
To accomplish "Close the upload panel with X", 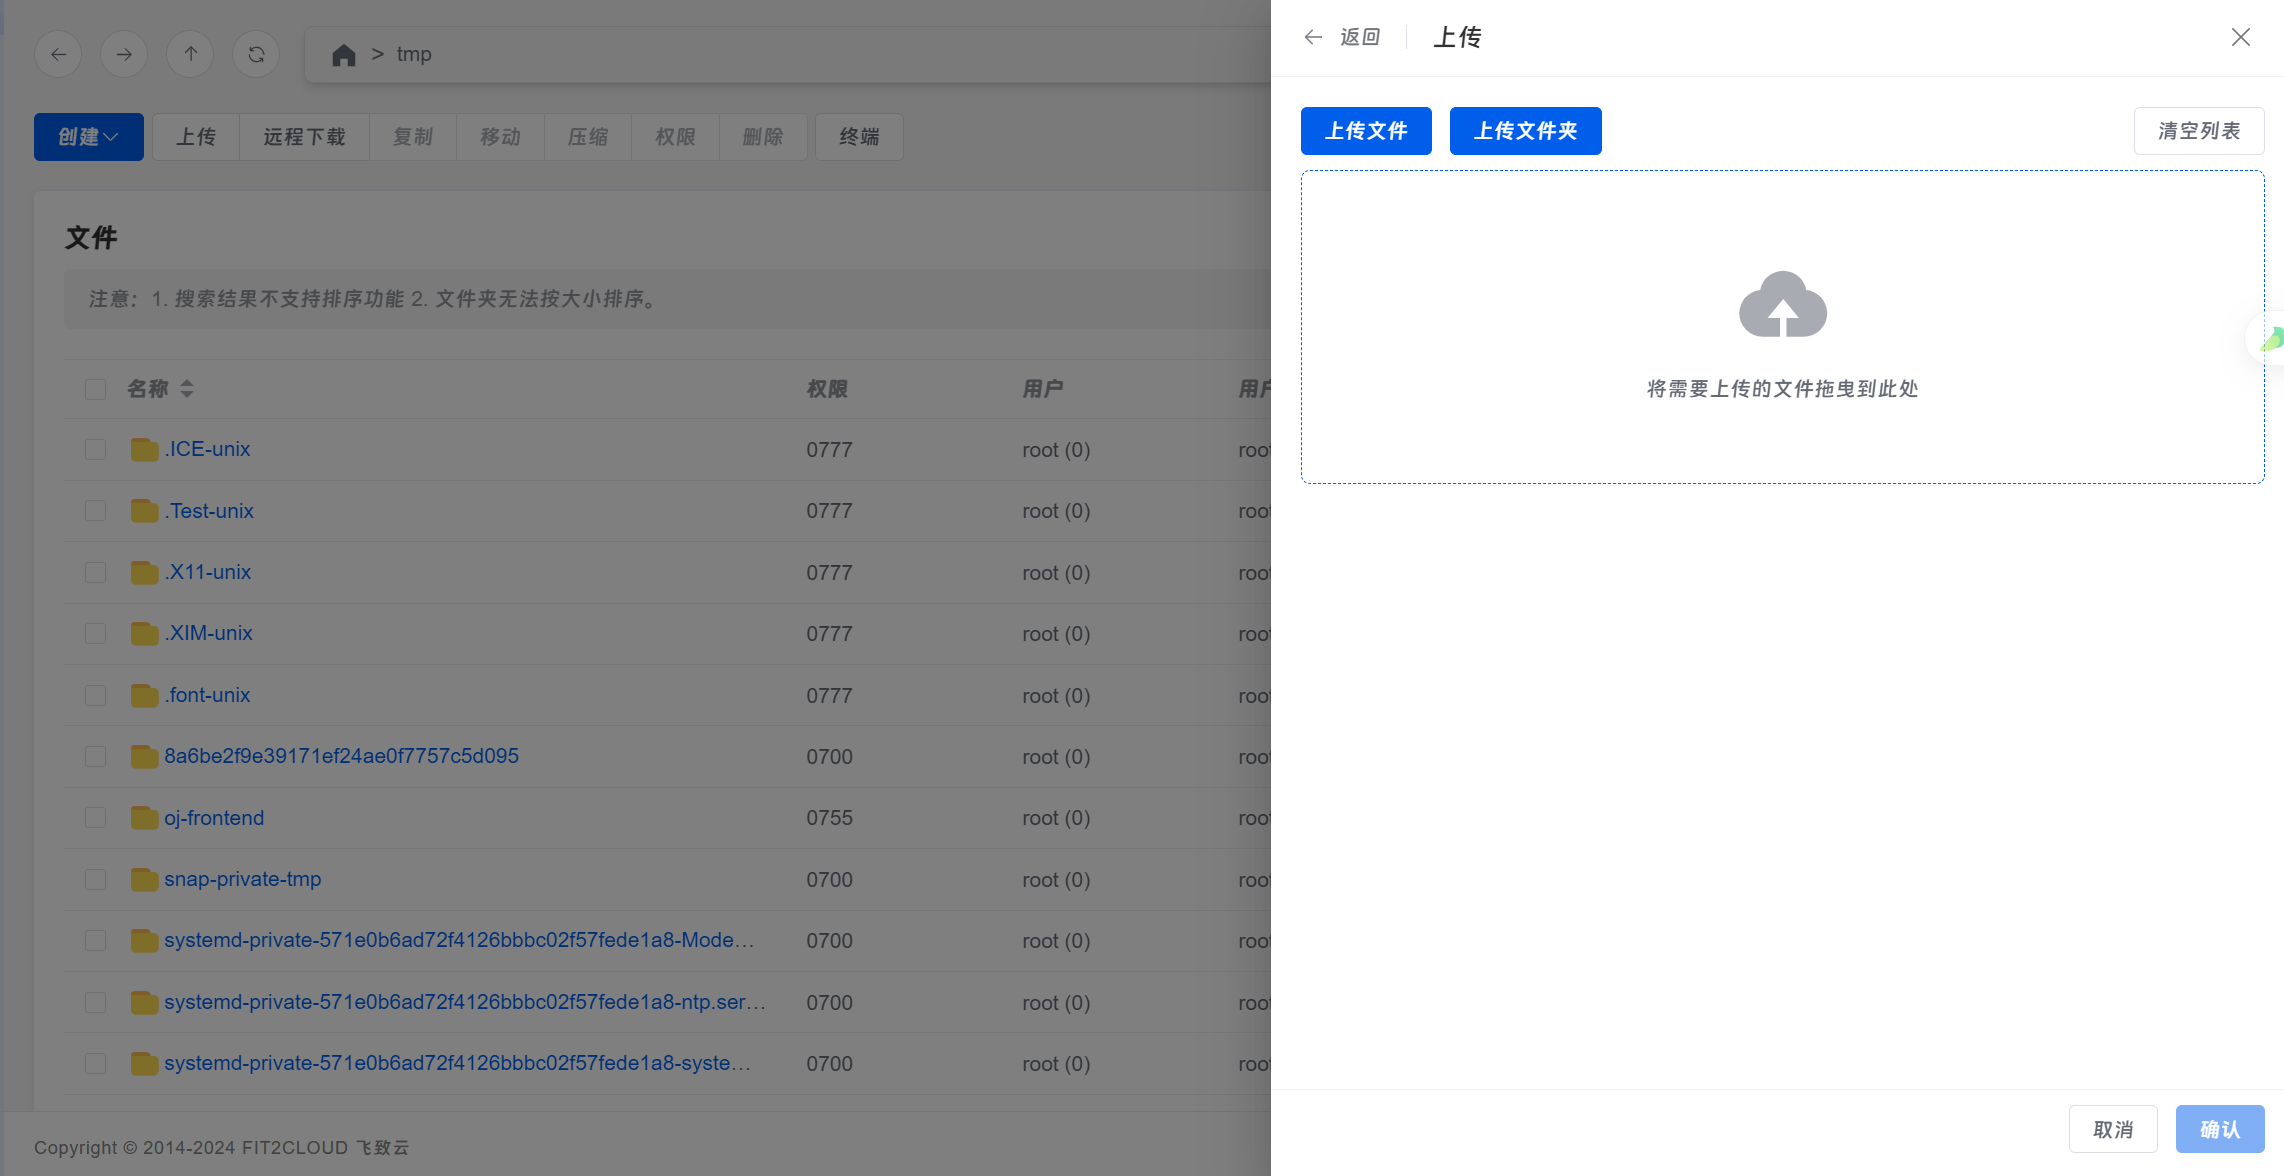I will click(2240, 37).
